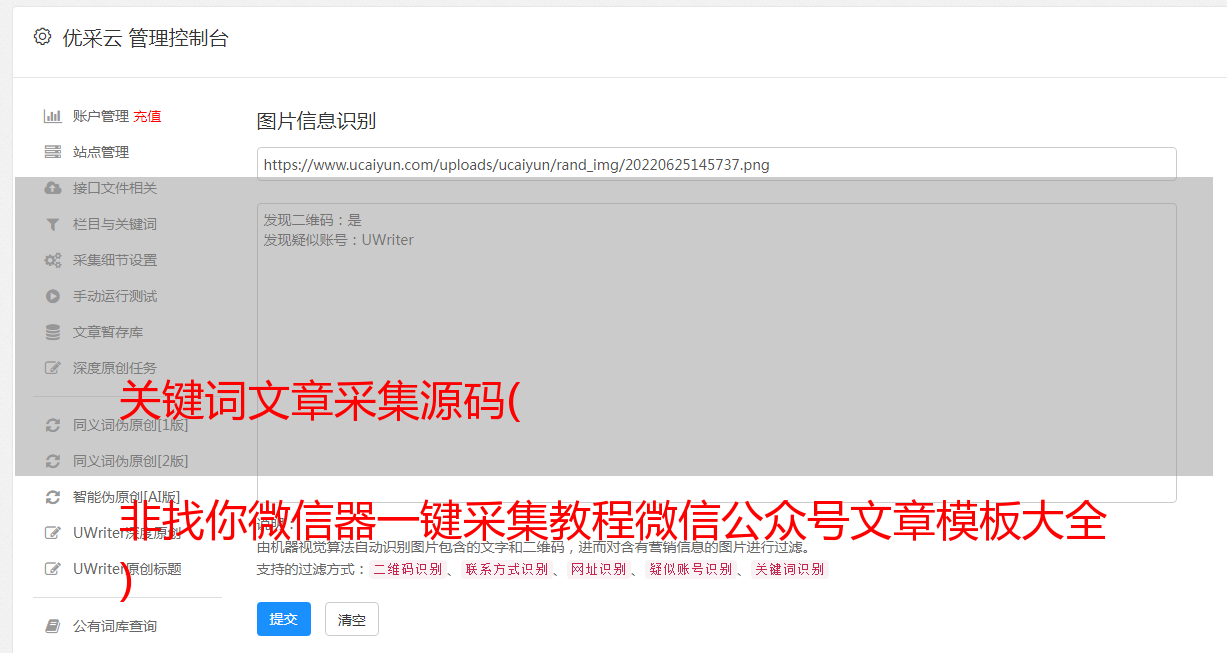Open 智能伪原创[AI版]
This screenshot has width=1227, height=653.
tap(127, 497)
